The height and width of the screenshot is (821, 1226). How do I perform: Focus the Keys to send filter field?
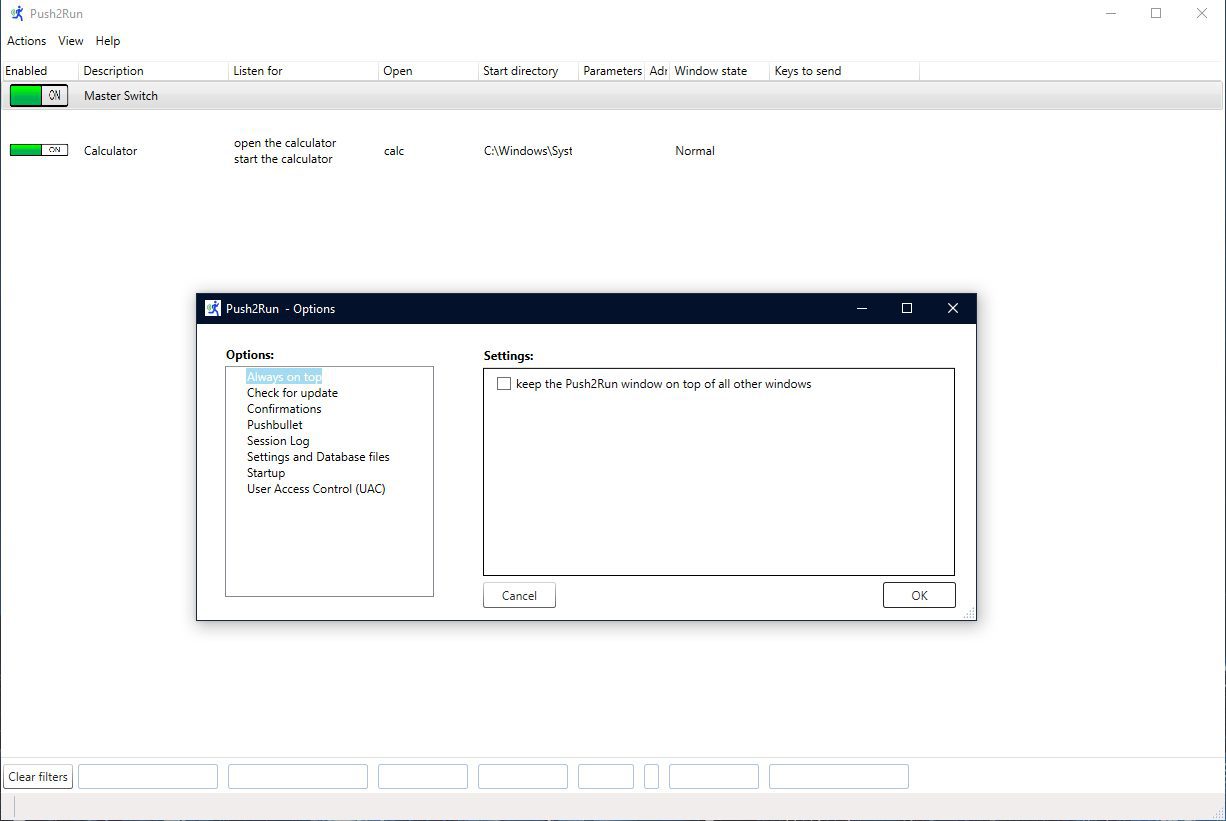tap(839, 777)
